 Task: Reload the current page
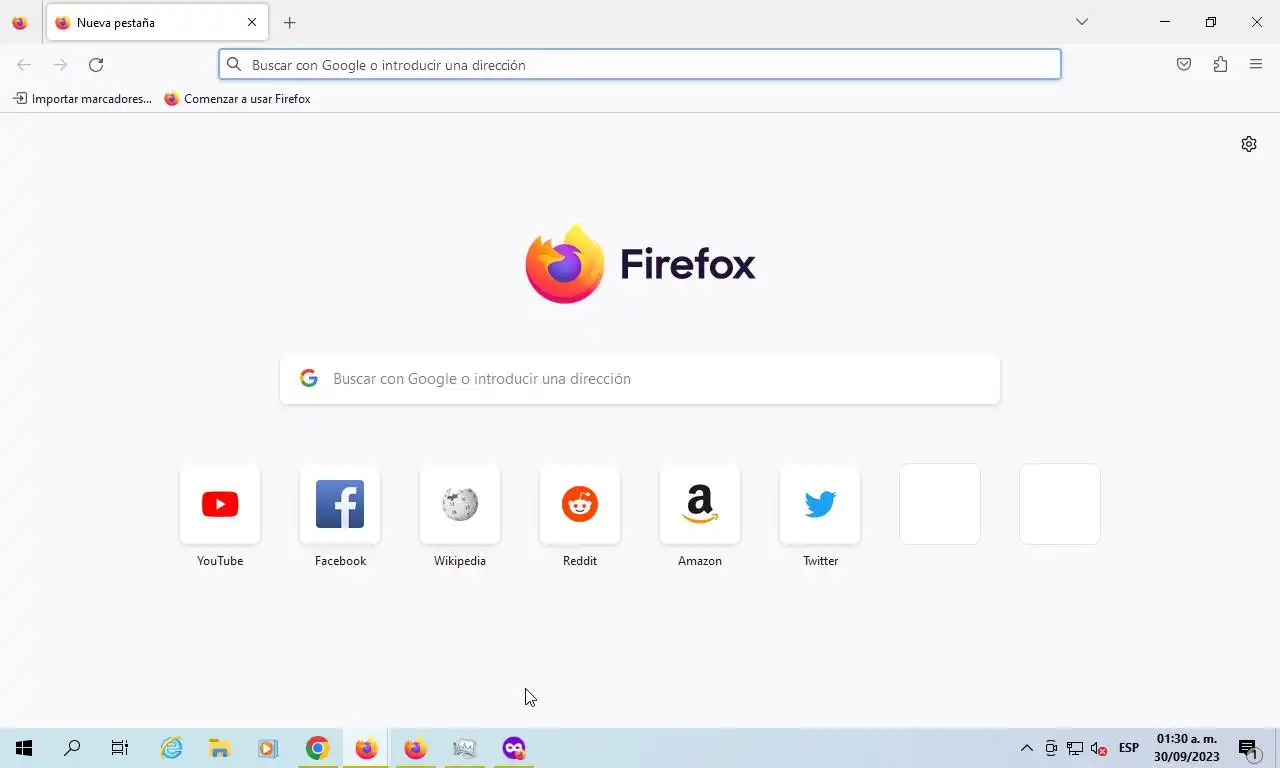coord(96,65)
